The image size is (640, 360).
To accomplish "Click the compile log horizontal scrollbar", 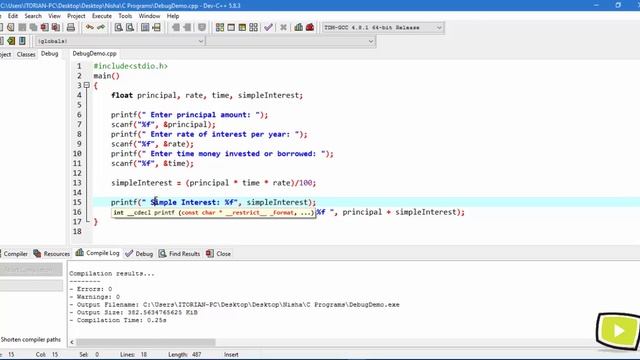I will pos(146,342).
